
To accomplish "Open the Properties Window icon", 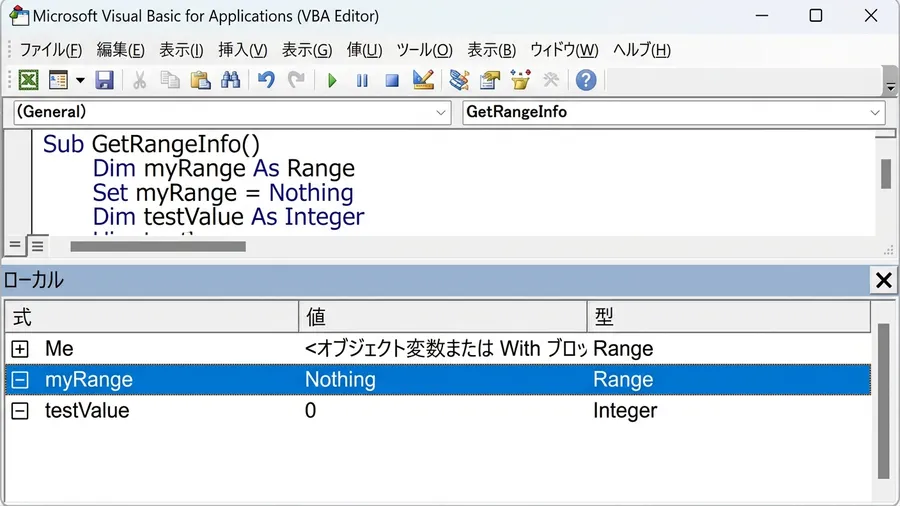I will (x=490, y=80).
